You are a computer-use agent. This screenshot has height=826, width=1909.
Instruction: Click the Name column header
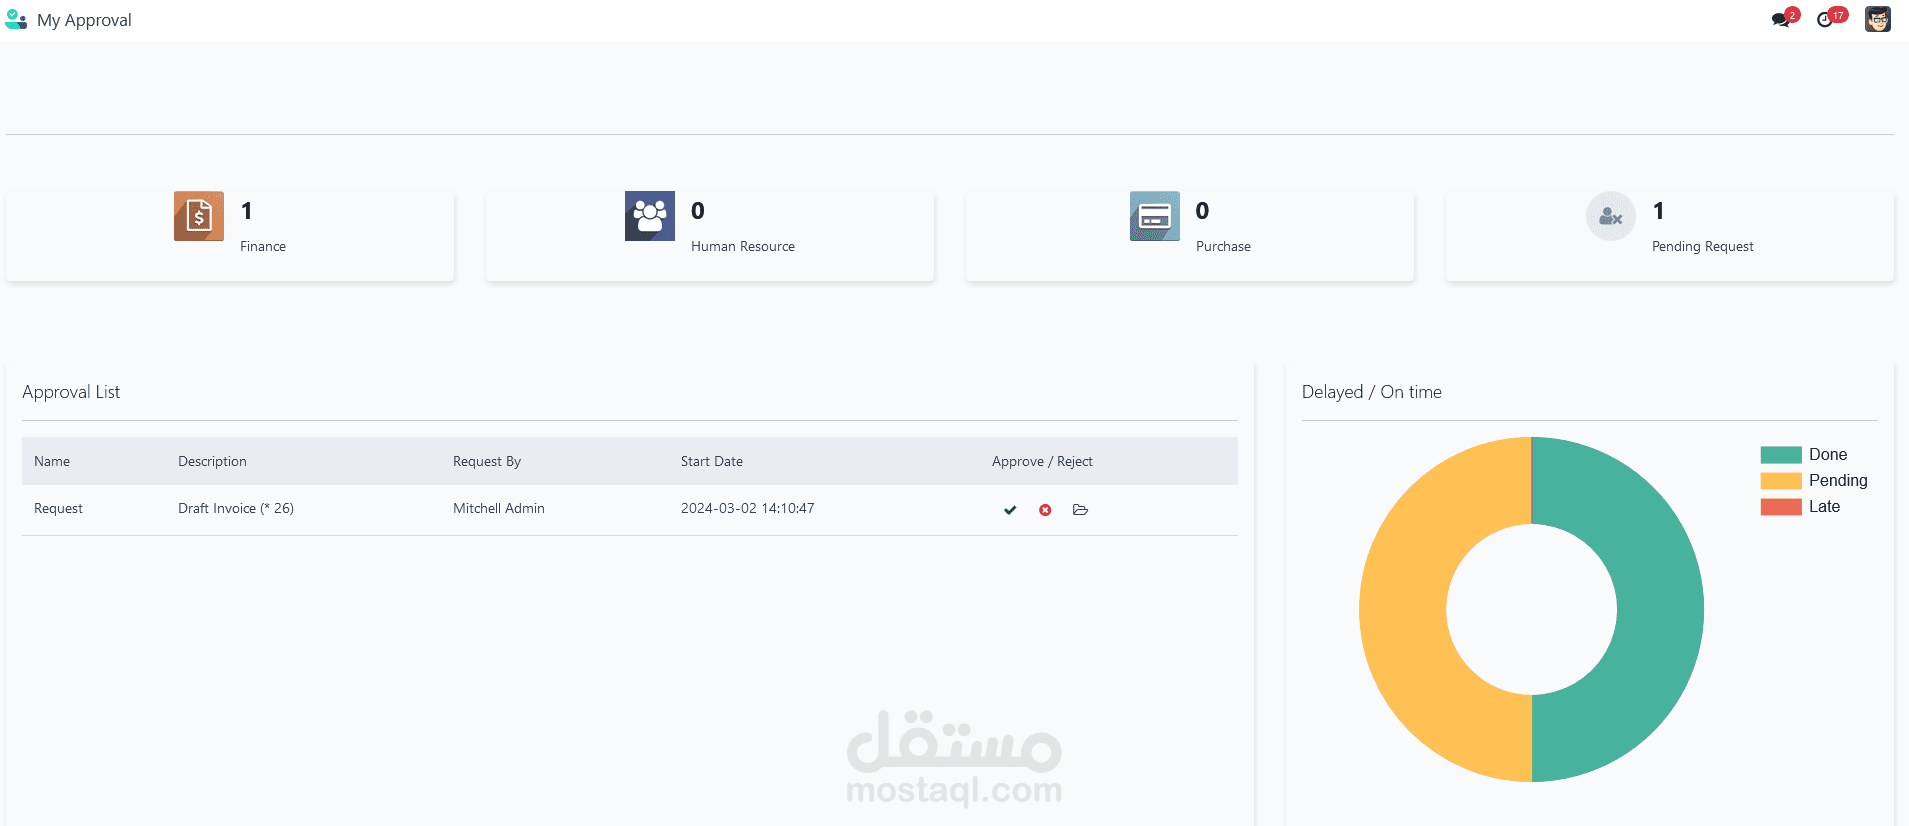coord(52,461)
